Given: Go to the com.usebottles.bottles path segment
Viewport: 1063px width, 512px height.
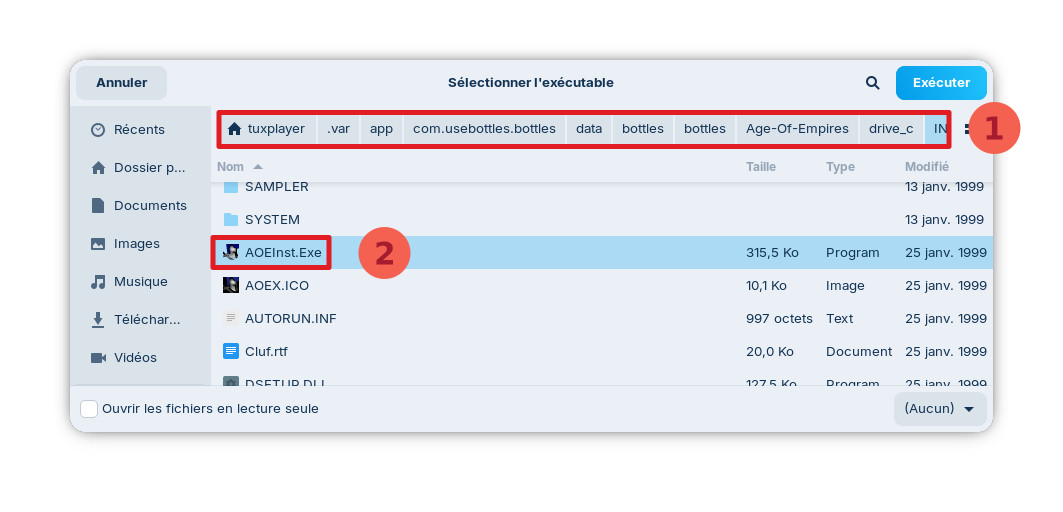Looking at the screenshot, I should coord(484,129).
